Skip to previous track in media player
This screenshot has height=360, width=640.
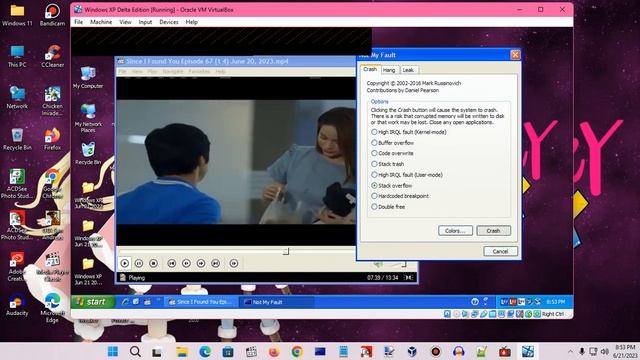[171, 264]
